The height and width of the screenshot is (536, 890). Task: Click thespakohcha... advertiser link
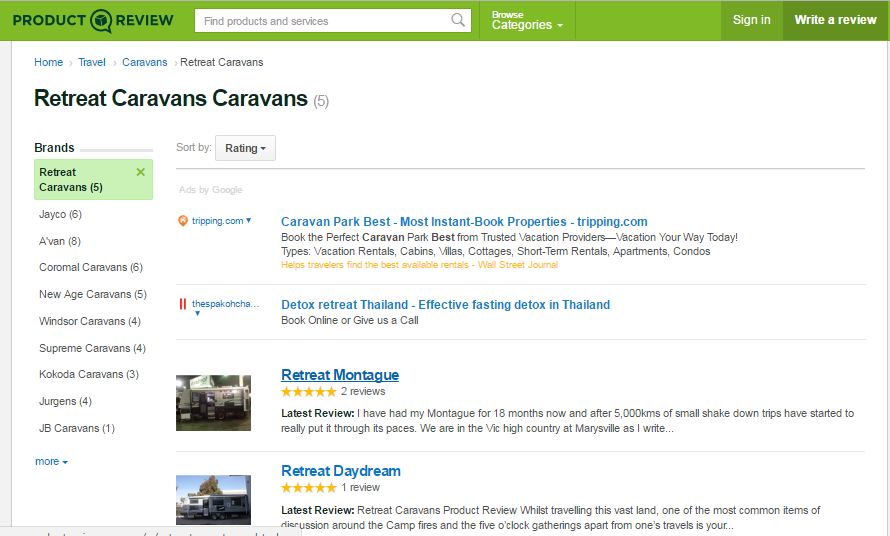225,304
